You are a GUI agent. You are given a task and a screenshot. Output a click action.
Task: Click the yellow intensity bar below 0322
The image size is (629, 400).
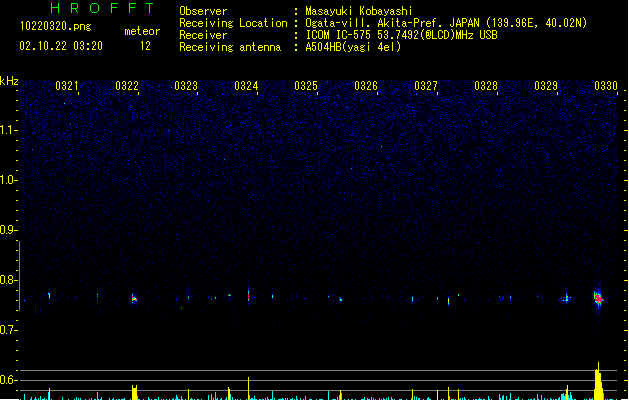(134, 392)
